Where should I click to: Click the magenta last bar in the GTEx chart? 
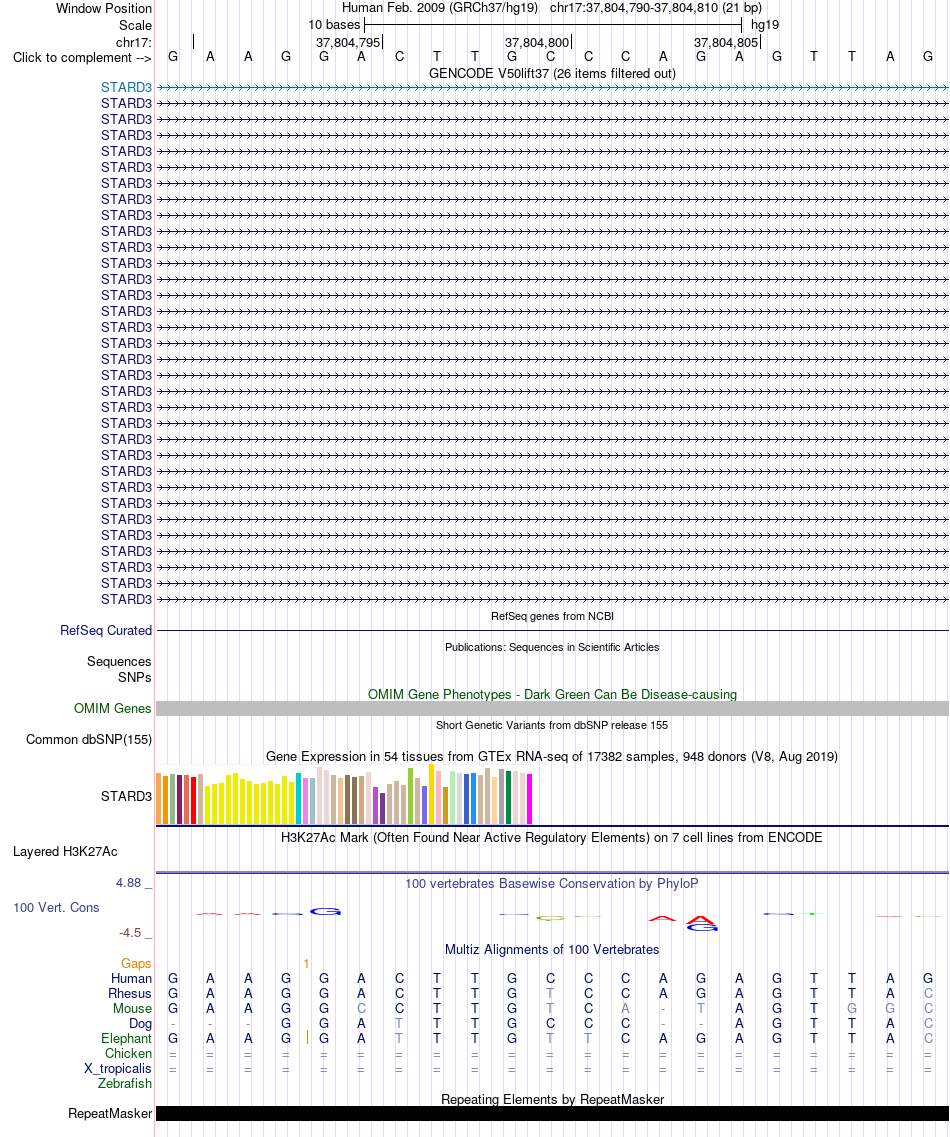tap(529, 799)
